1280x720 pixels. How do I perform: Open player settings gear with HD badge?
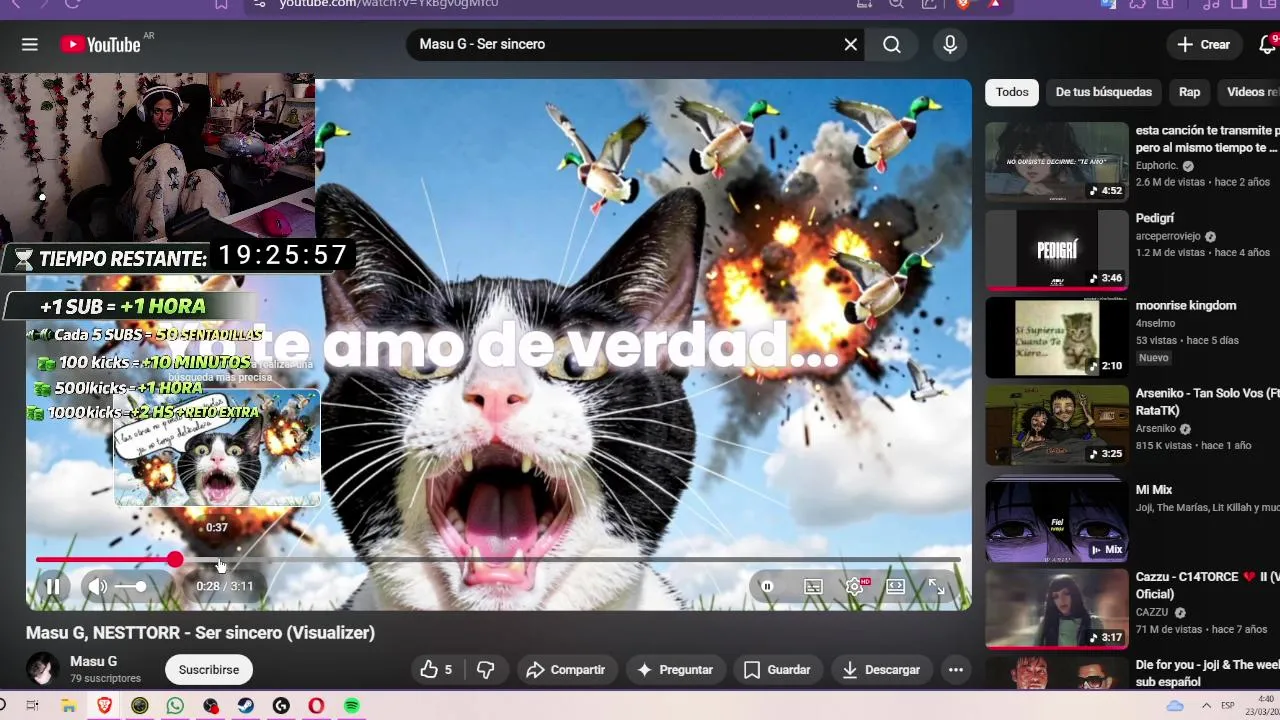tap(855, 587)
